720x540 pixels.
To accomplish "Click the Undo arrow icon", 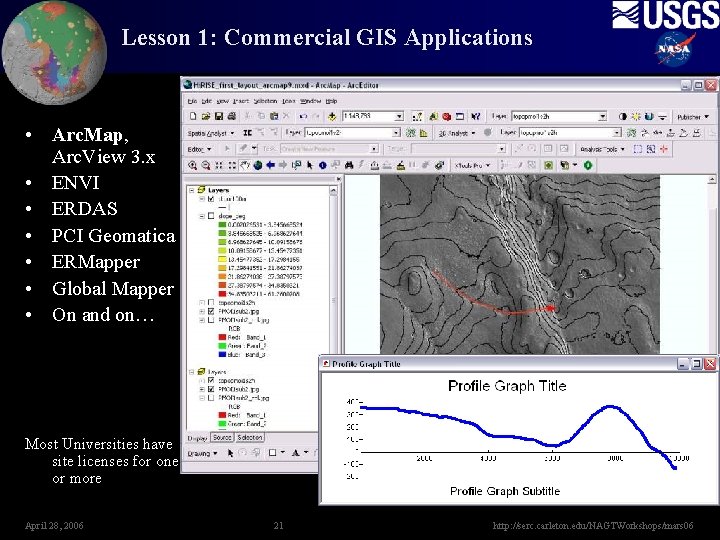I will coord(303,117).
